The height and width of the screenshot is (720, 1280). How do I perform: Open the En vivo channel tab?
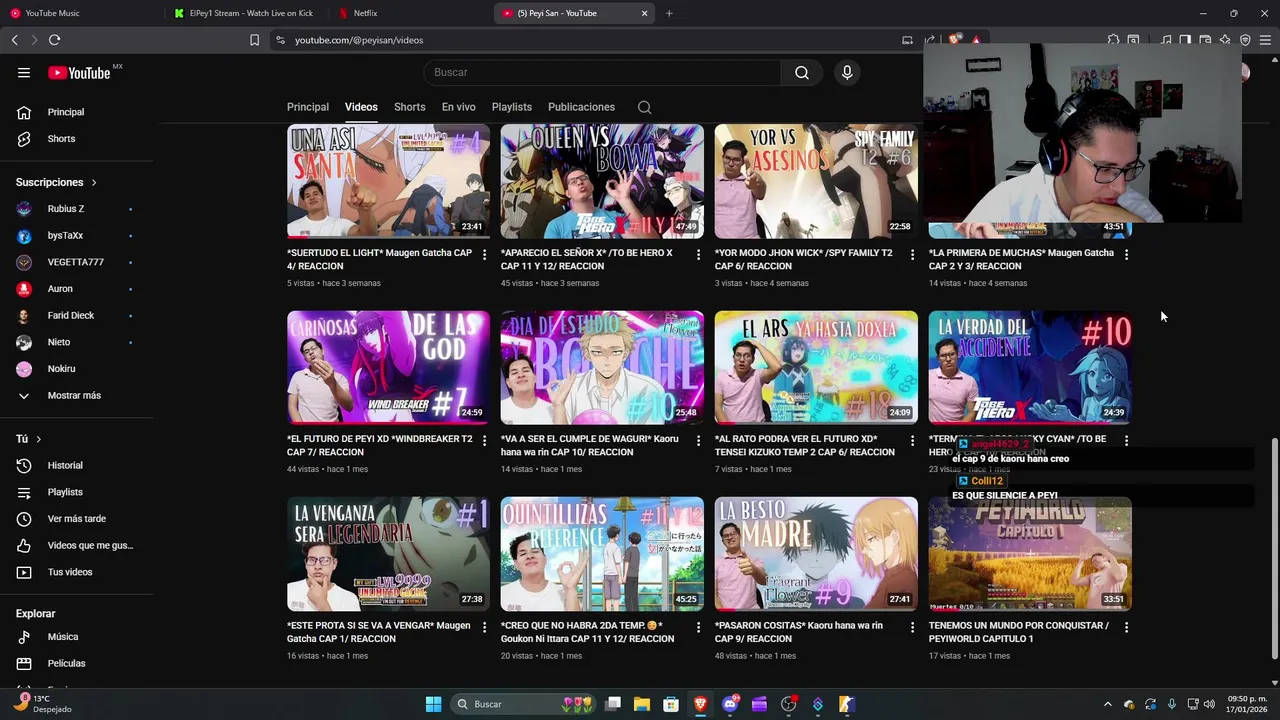pyautogui.click(x=459, y=107)
